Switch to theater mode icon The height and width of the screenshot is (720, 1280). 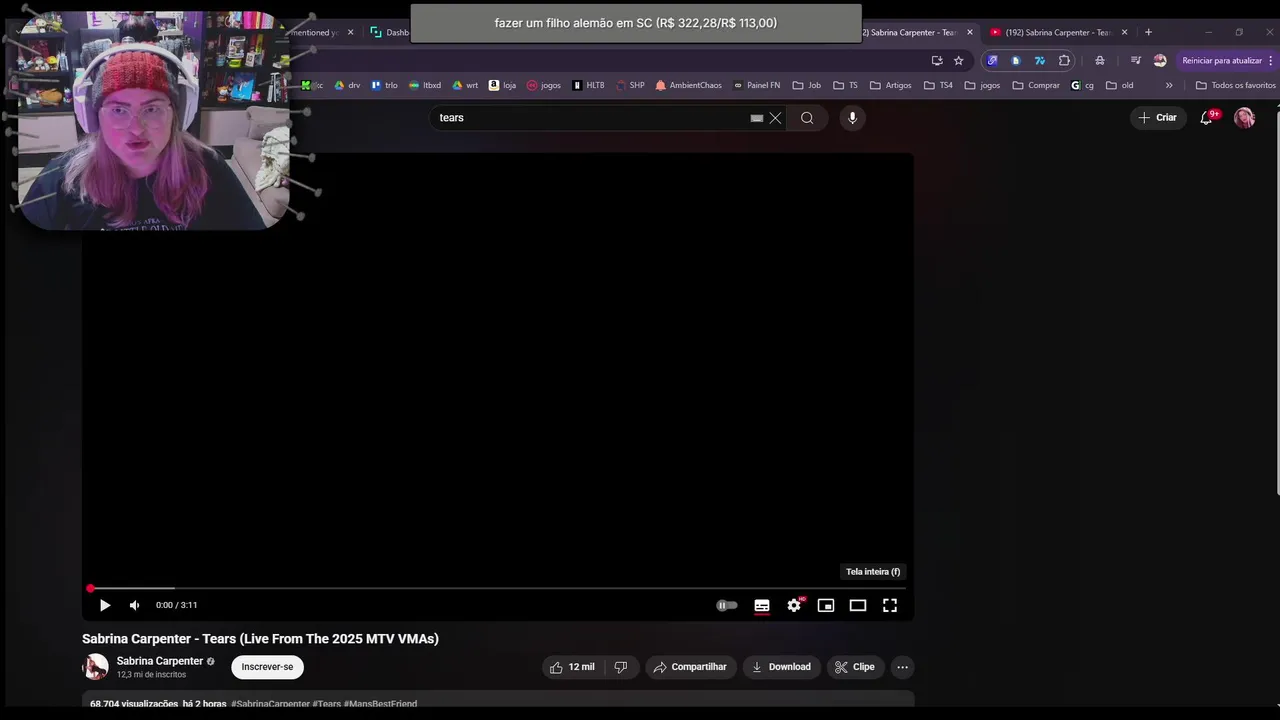(858, 605)
